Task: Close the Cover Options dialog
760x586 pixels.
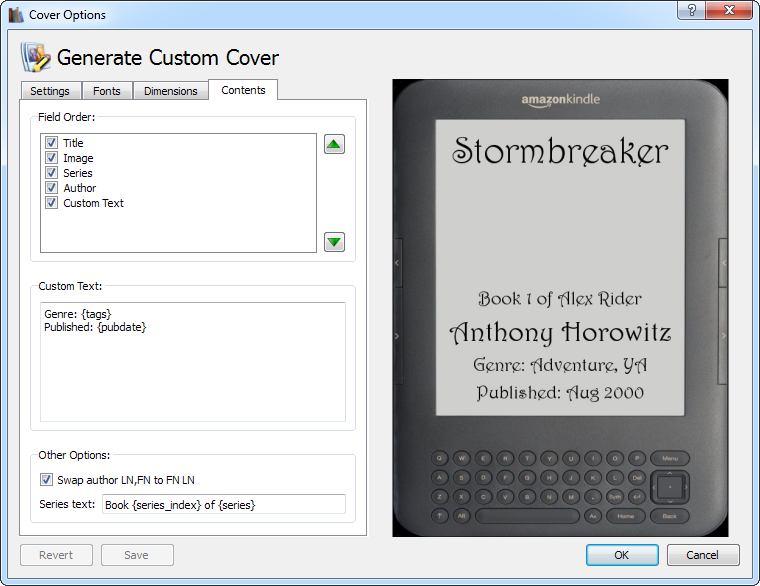Action: (x=729, y=10)
